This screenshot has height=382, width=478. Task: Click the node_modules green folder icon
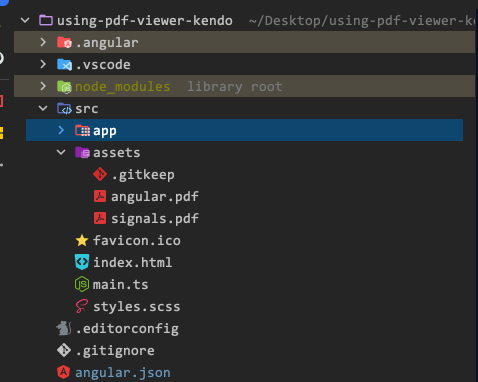tap(64, 87)
